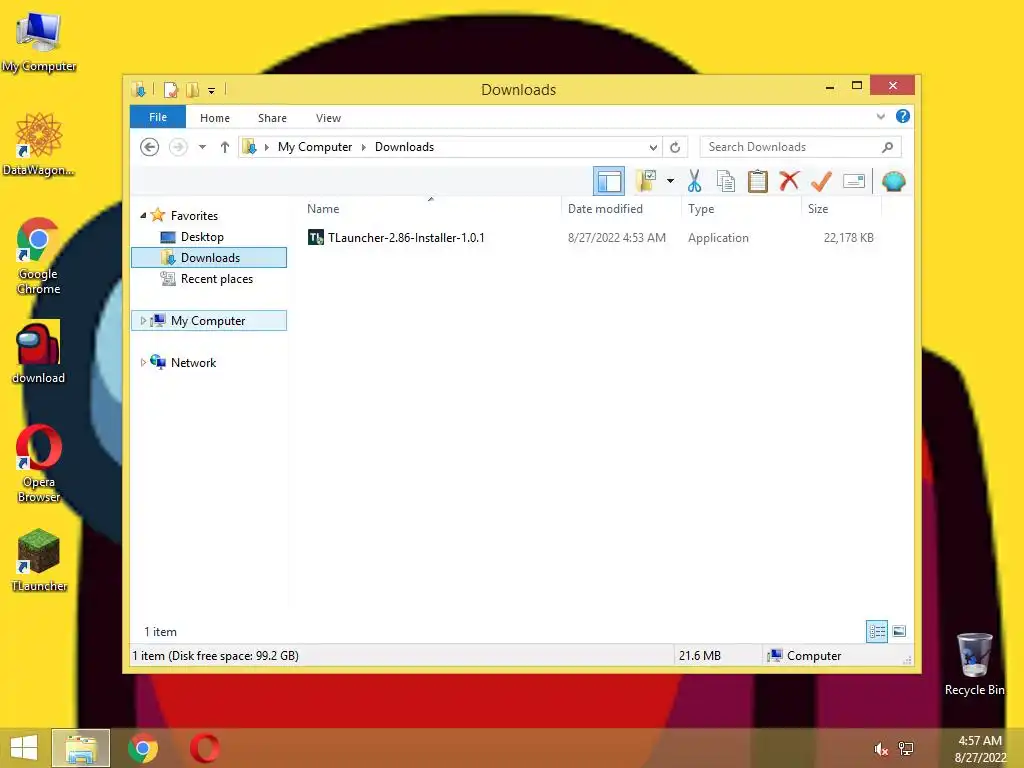
Task: Click the orange checkmark Properties icon
Action: 821,181
